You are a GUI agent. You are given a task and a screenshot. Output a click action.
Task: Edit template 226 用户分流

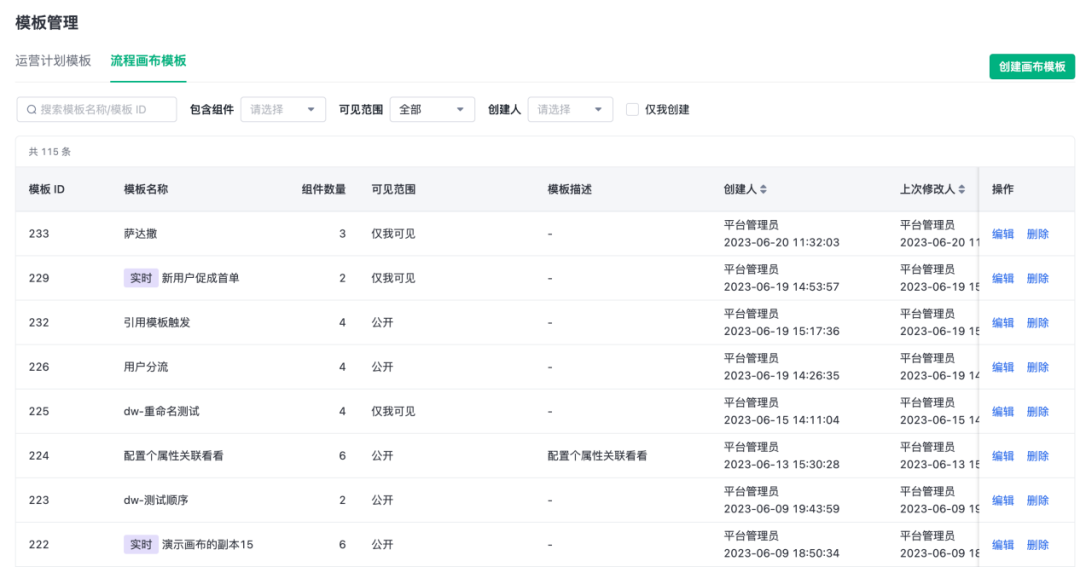tap(1003, 367)
